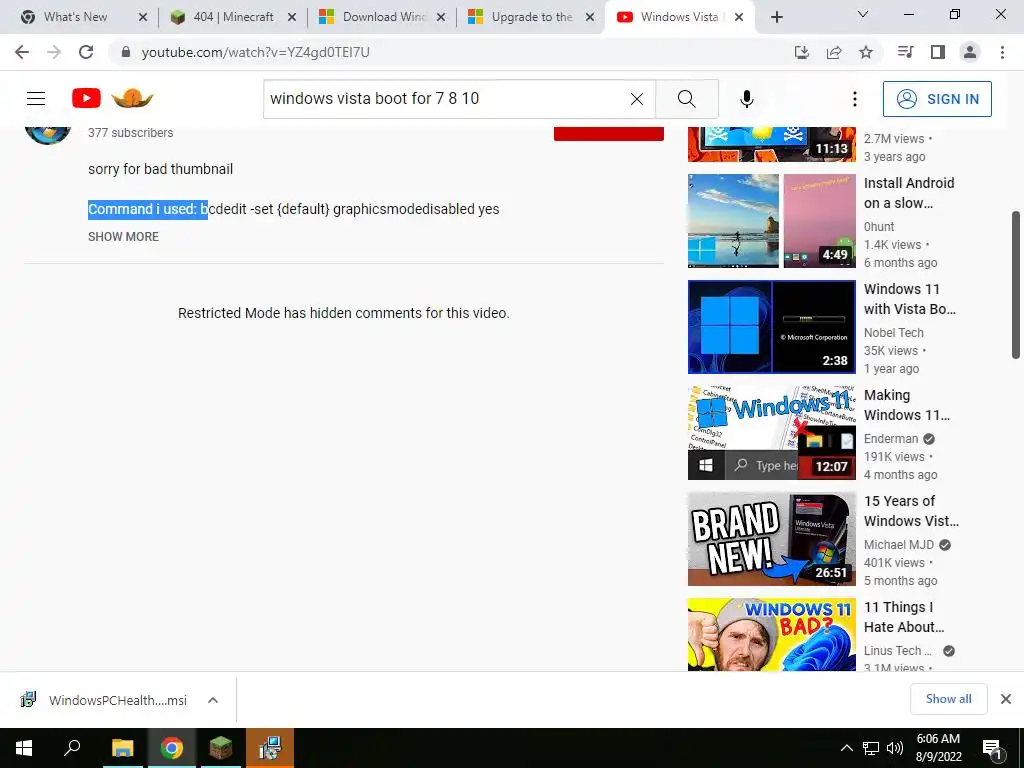Open the Making Windows 11 thumbnail
This screenshot has height=768, width=1024.
coord(771,432)
